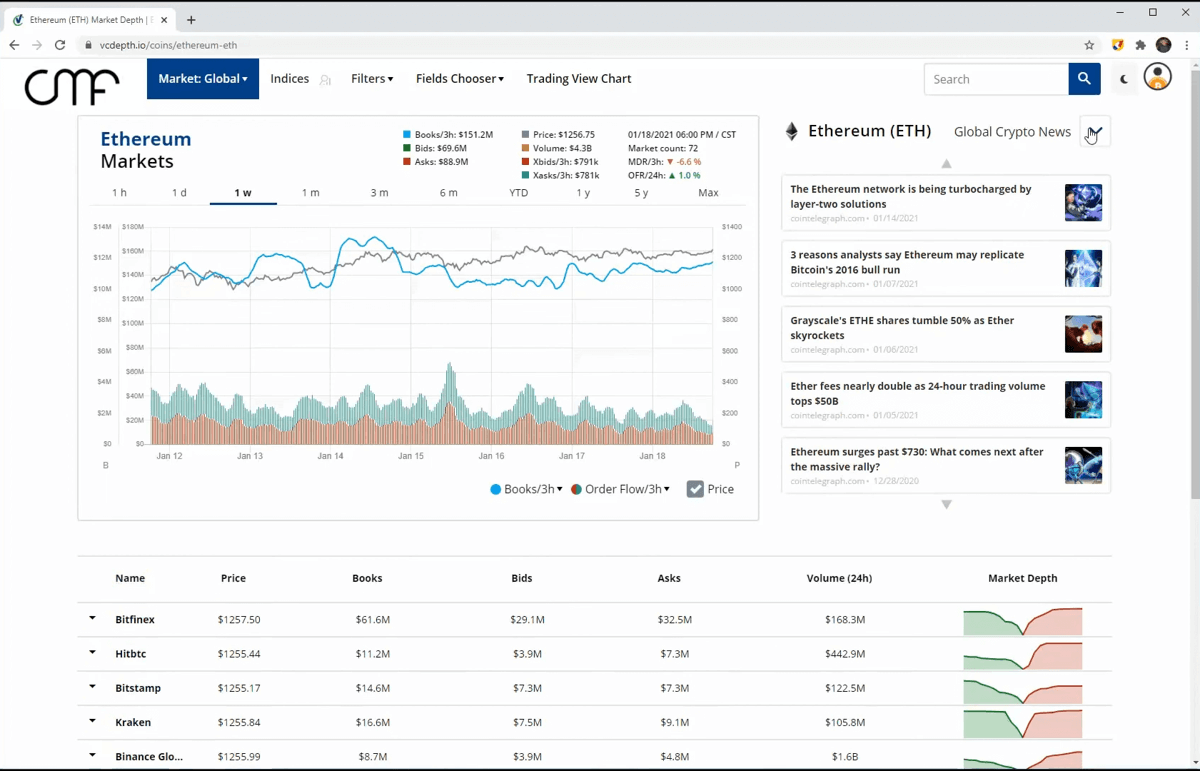Toggle the Global Crypto News checkbox
1200x771 pixels.
coord(1095,132)
